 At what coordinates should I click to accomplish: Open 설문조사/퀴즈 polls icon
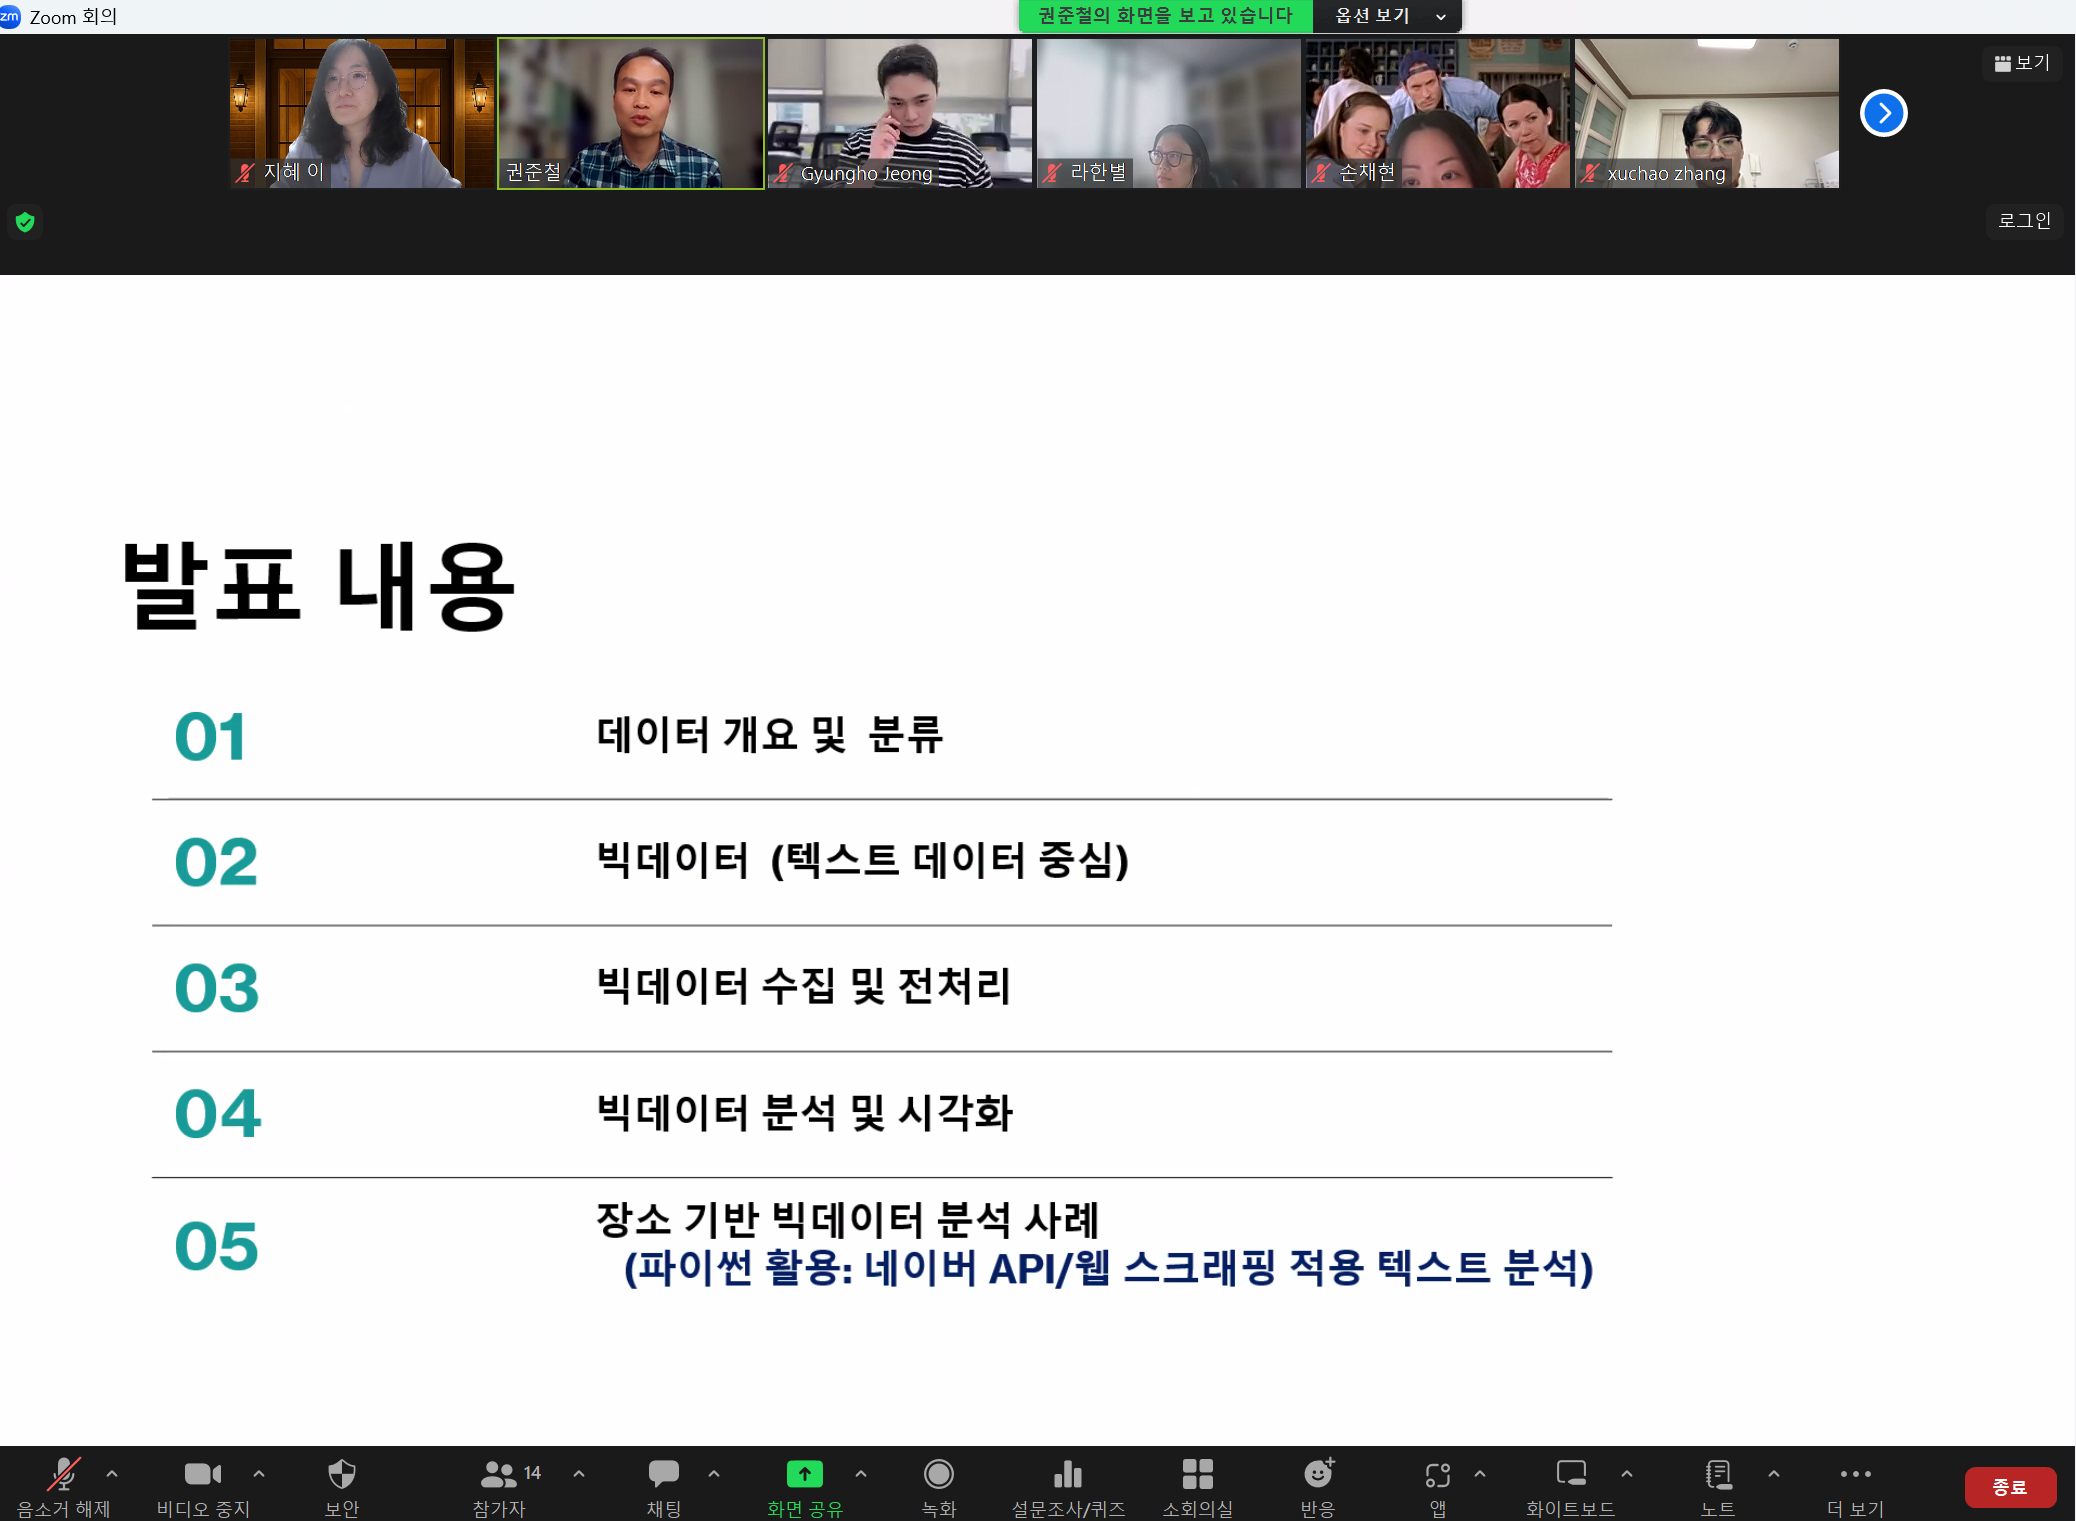coord(1067,1474)
